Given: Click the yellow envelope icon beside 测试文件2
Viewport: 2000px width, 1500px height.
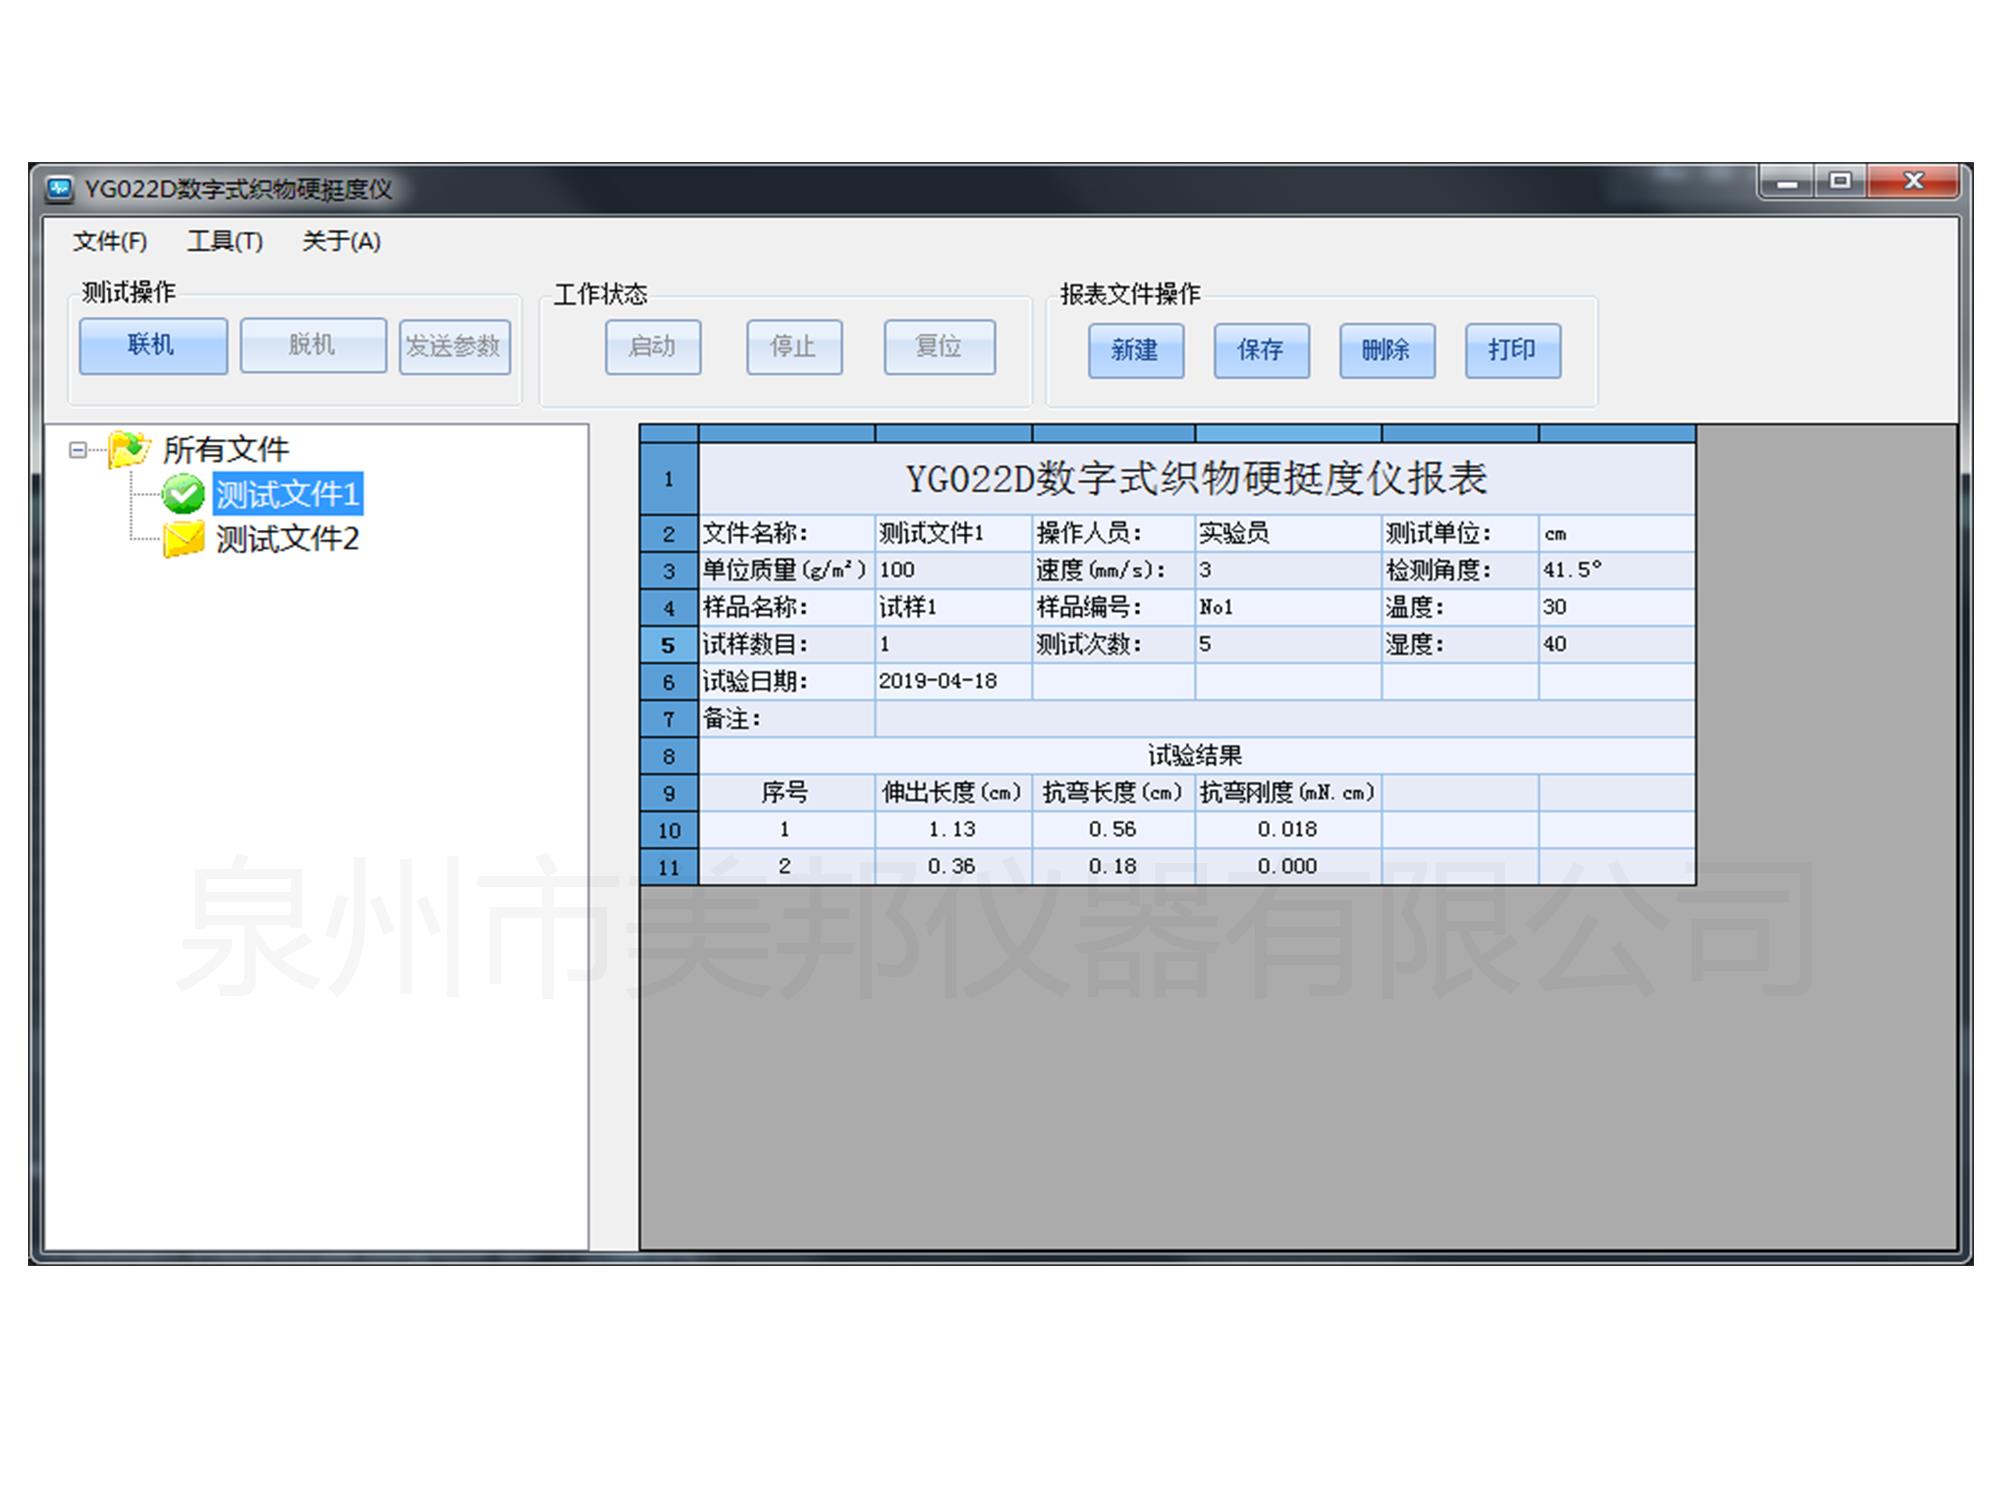Looking at the screenshot, I should pyautogui.click(x=183, y=540).
